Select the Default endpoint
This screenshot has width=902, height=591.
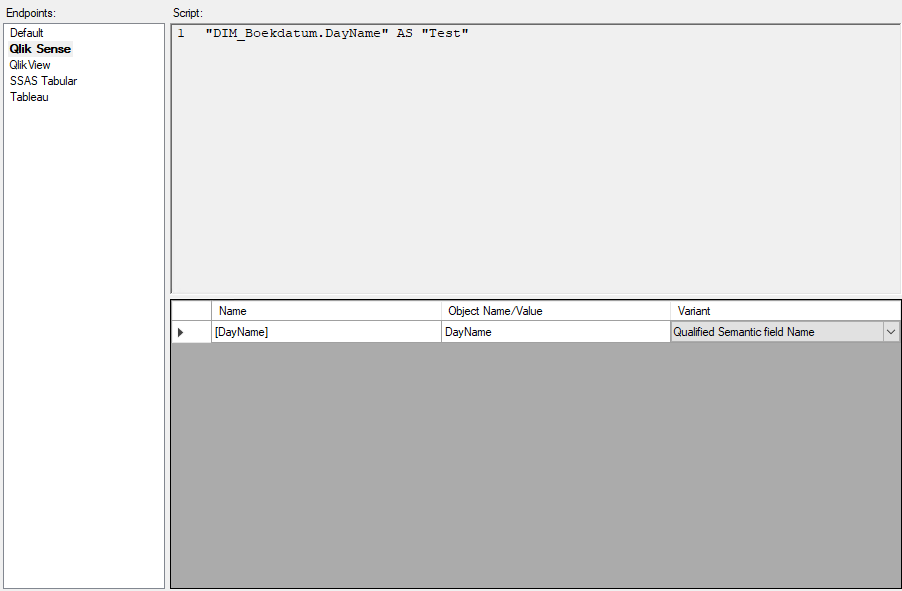coord(26,33)
